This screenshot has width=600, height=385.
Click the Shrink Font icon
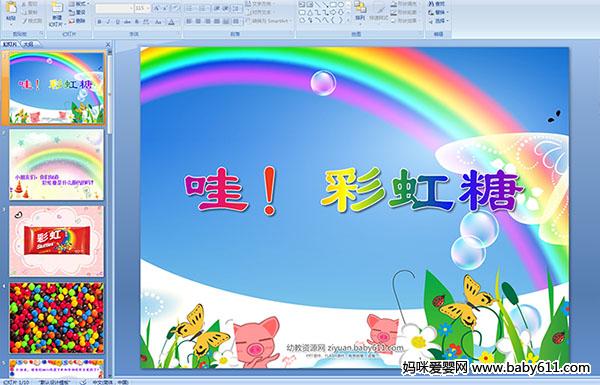(x=165, y=8)
